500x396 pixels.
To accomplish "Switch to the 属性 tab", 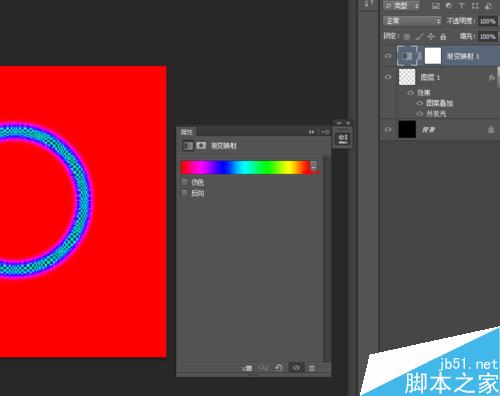I will pyautogui.click(x=187, y=132).
